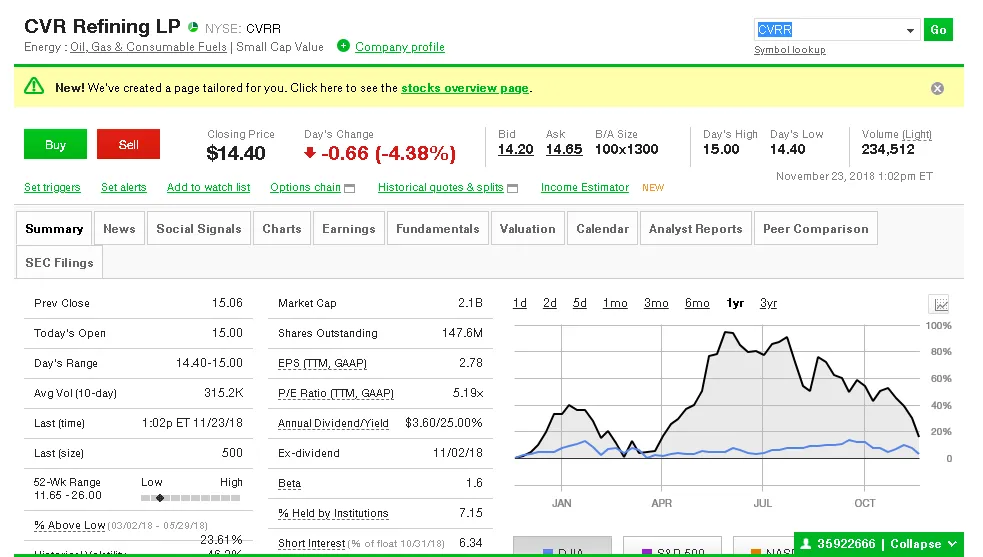Open the Valuation tab

528,229
